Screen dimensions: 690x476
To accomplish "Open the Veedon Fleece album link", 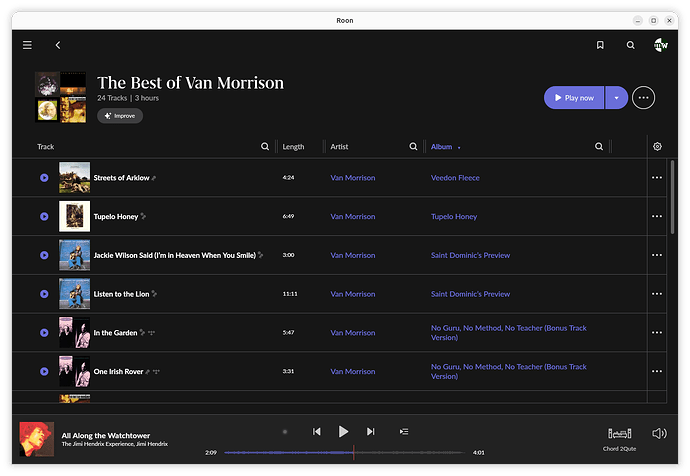I will [x=455, y=178].
